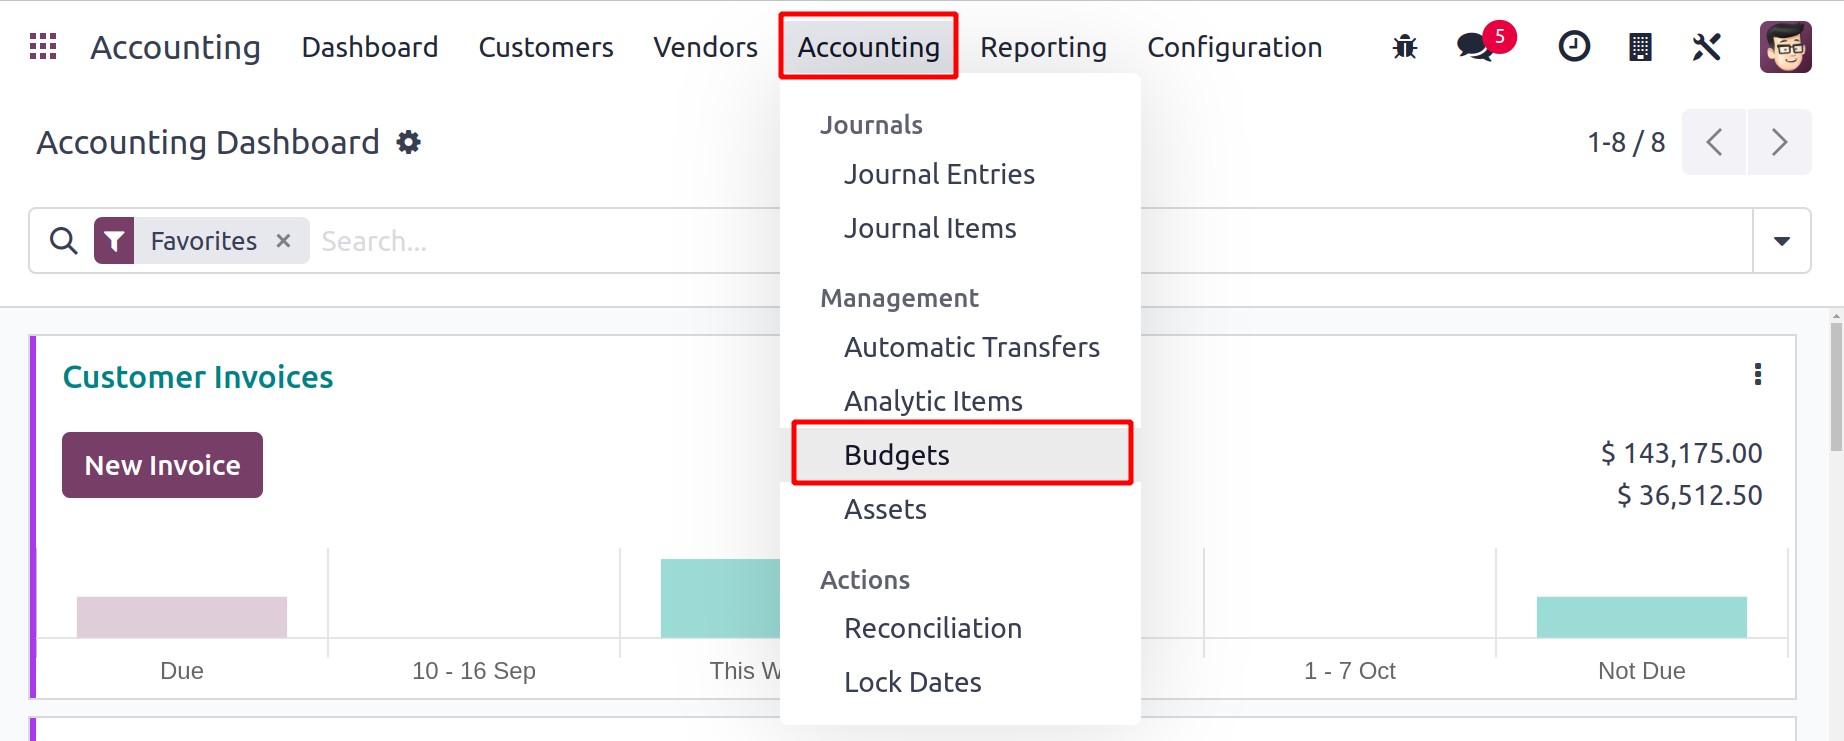Click the user avatar in the top bar
Screen dimensions: 1844x741
point(1786,47)
